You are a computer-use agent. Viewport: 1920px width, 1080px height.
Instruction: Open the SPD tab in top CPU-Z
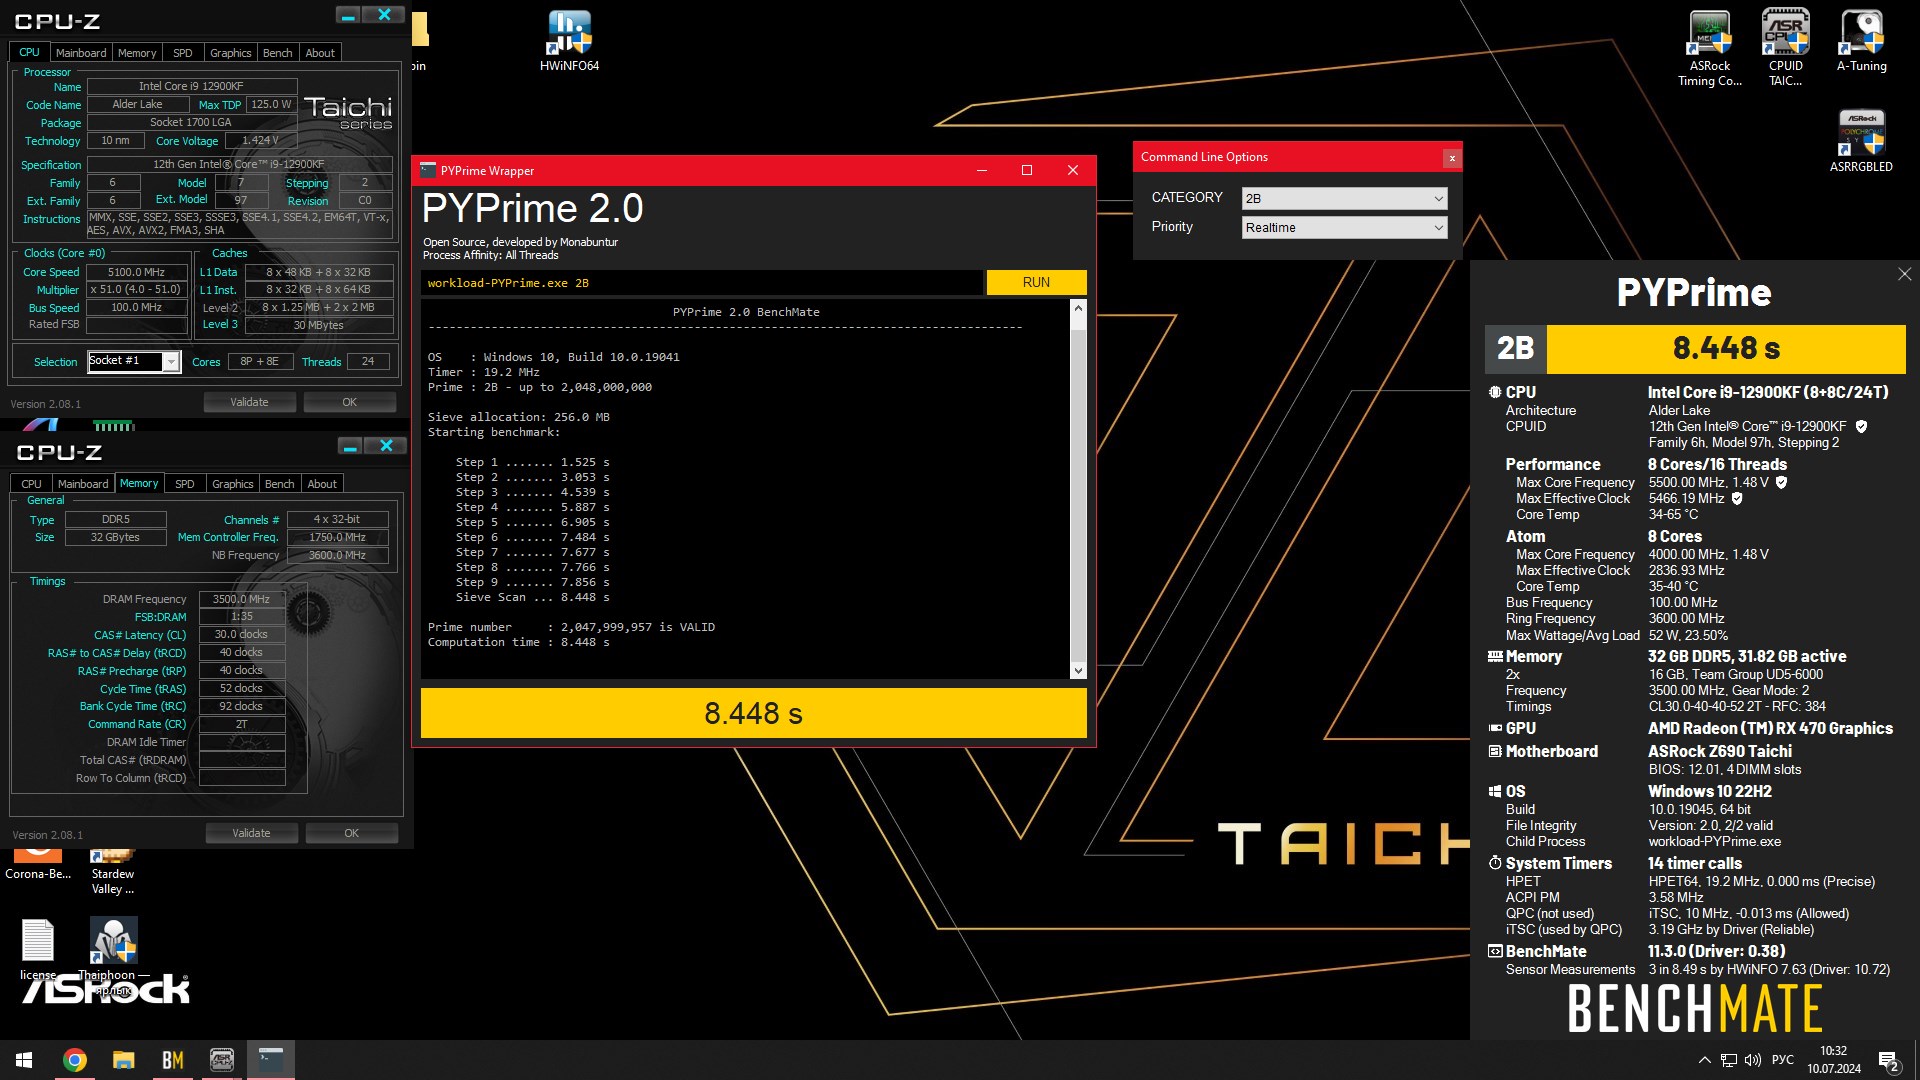click(183, 53)
